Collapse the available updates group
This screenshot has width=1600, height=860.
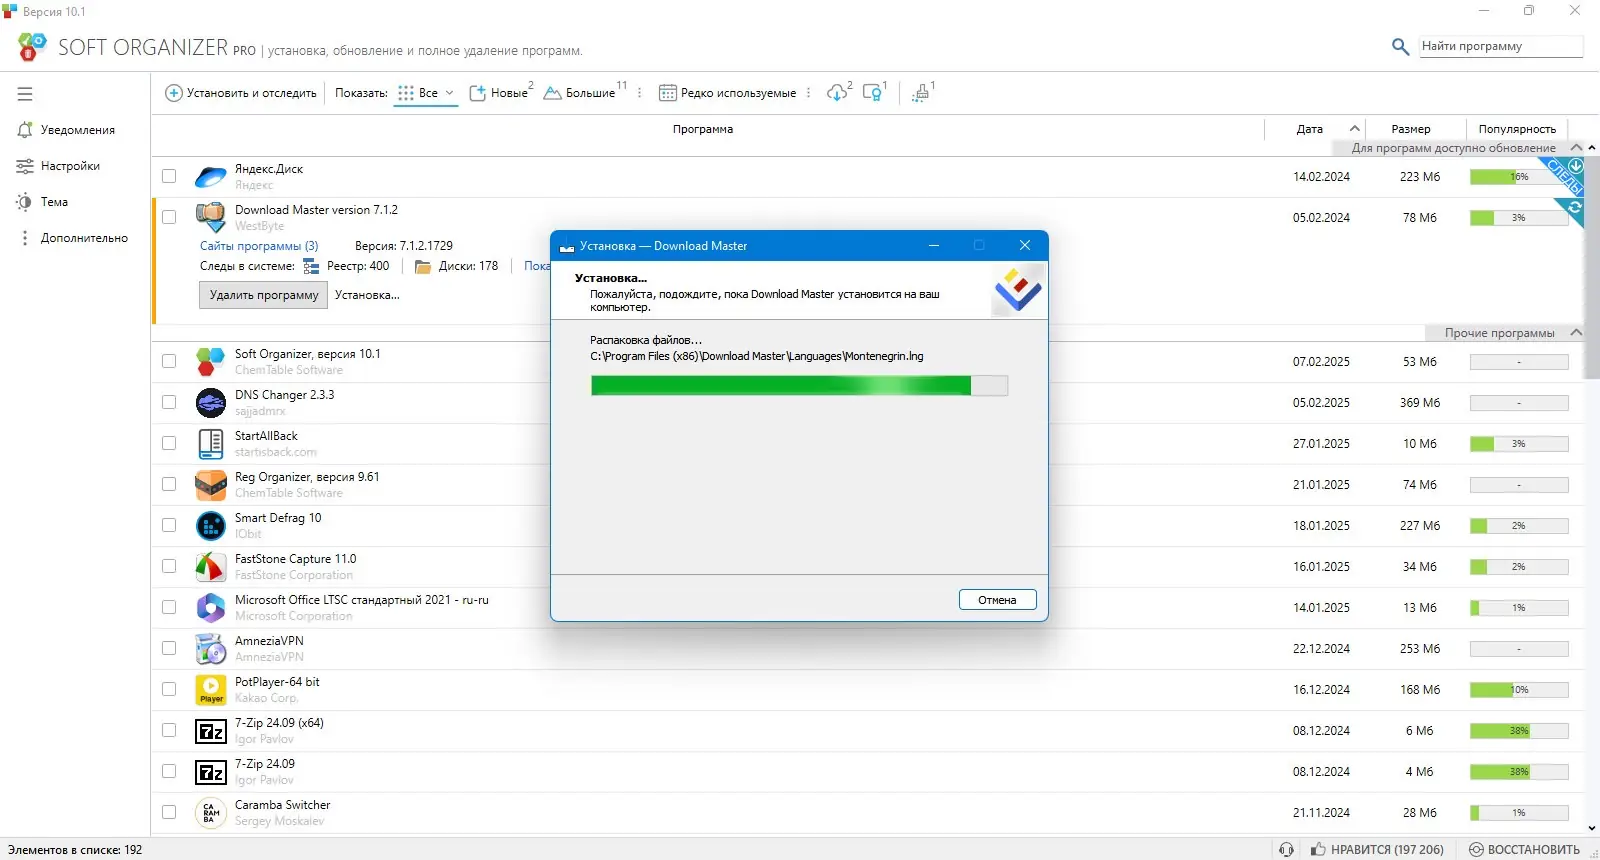pos(1577,148)
